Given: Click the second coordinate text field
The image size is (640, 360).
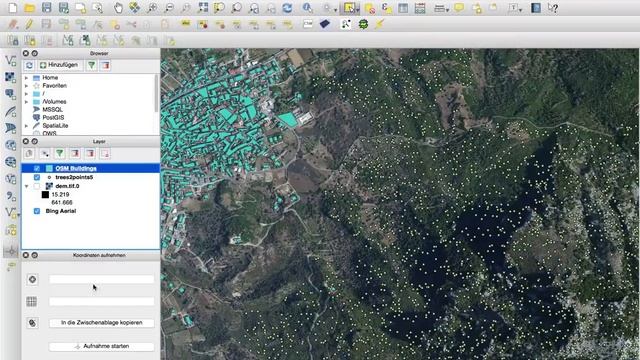Looking at the screenshot, I should pyautogui.click(x=102, y=301).
